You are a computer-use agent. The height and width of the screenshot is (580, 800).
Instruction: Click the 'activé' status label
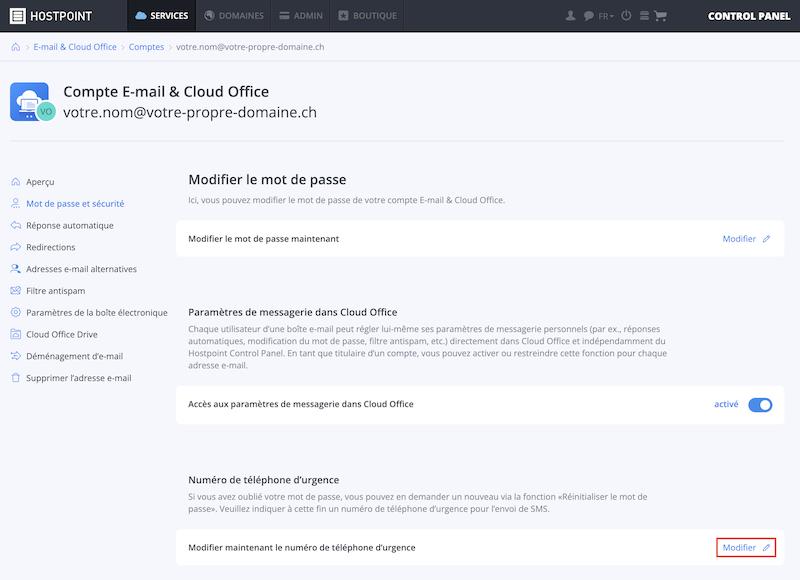point(726,404)
